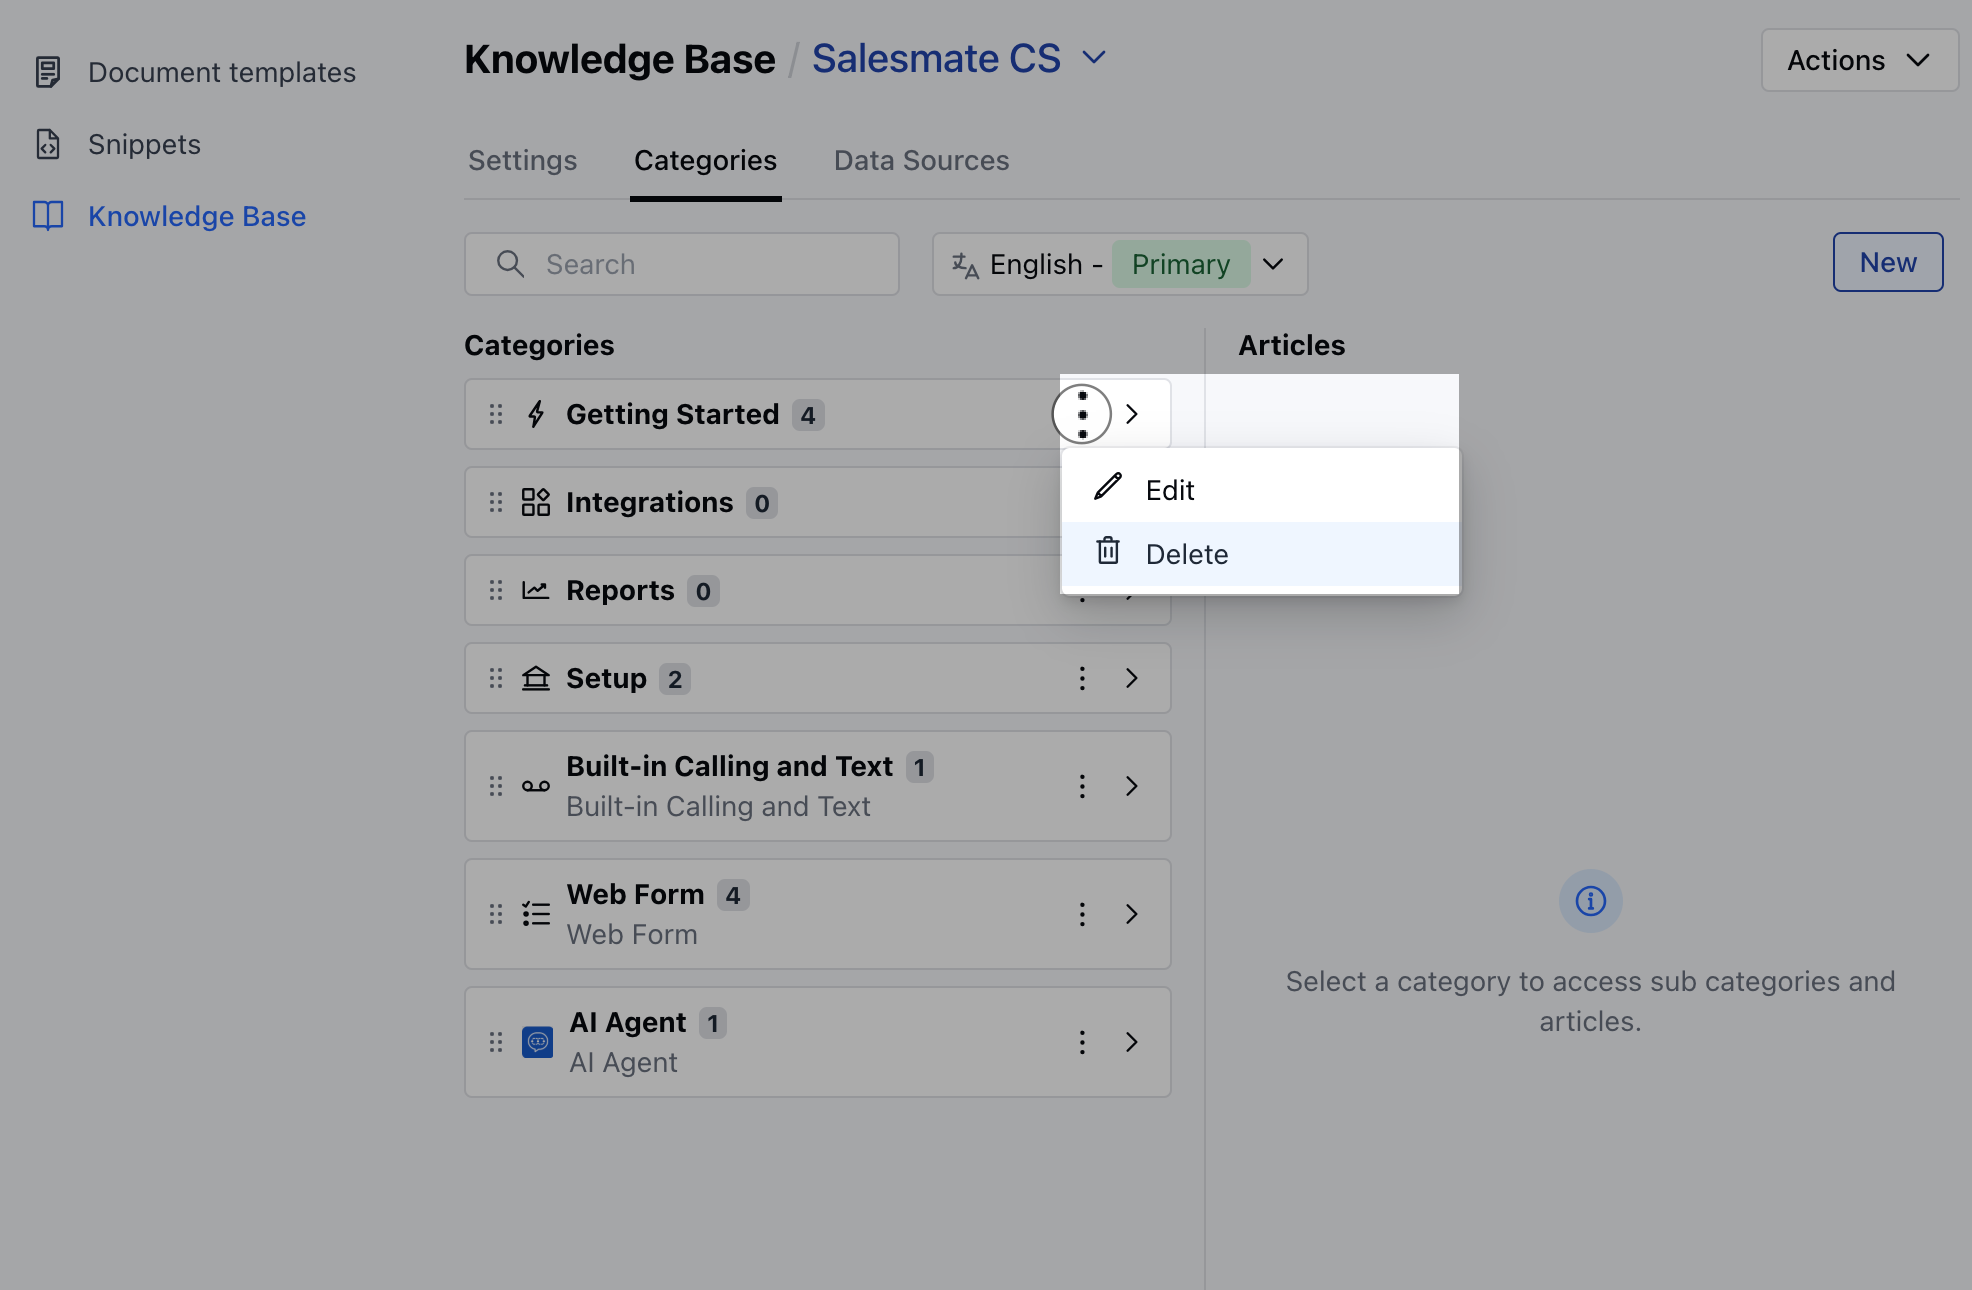Click the Snippets code file icon
The height and width of the screenshot is (1290, 1972).
(x=48, y=144)
